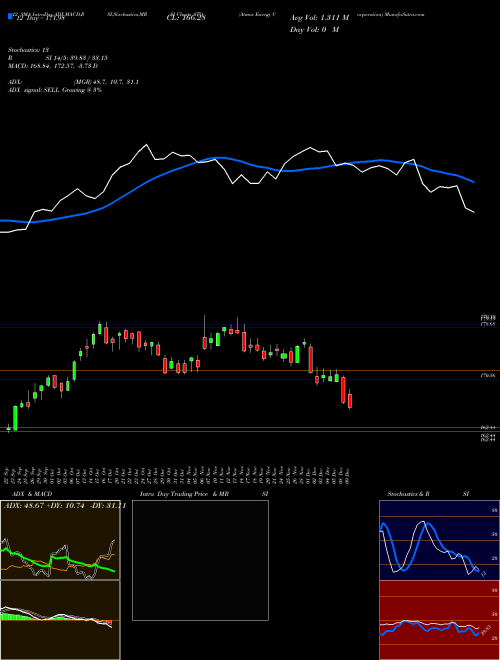
Task: Click the red-background RSI chart panel
Action: (x=439, y=620)
